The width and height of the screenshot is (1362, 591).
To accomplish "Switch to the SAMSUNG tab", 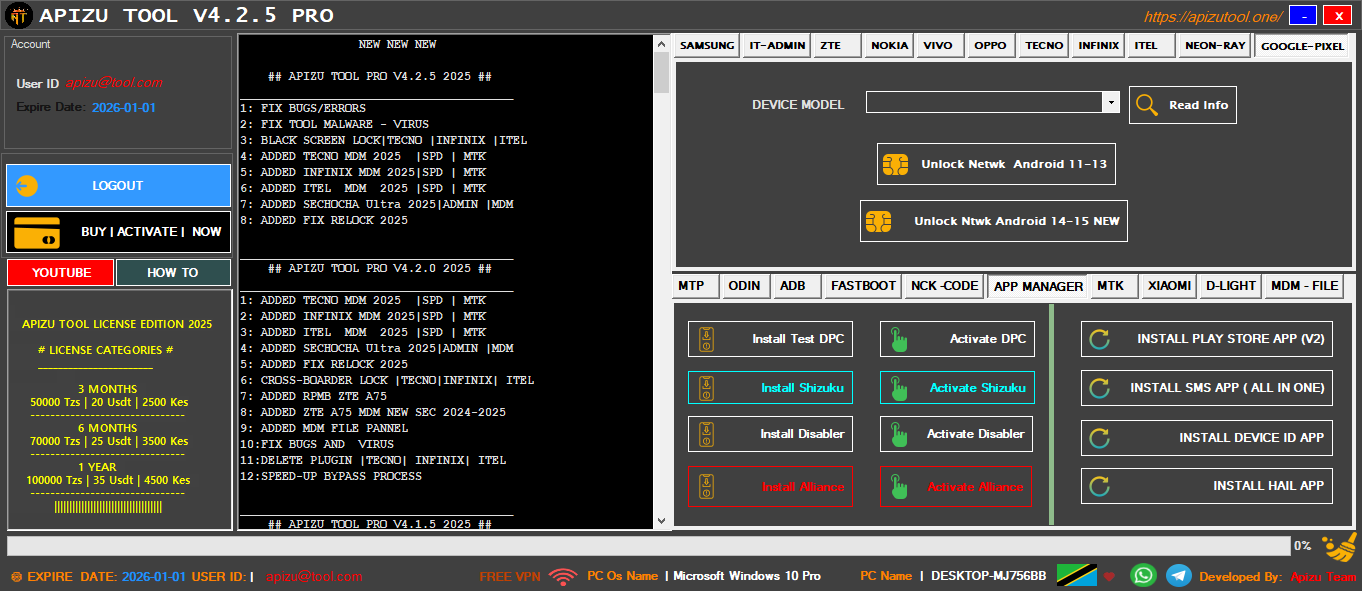I will coord(708,46).
